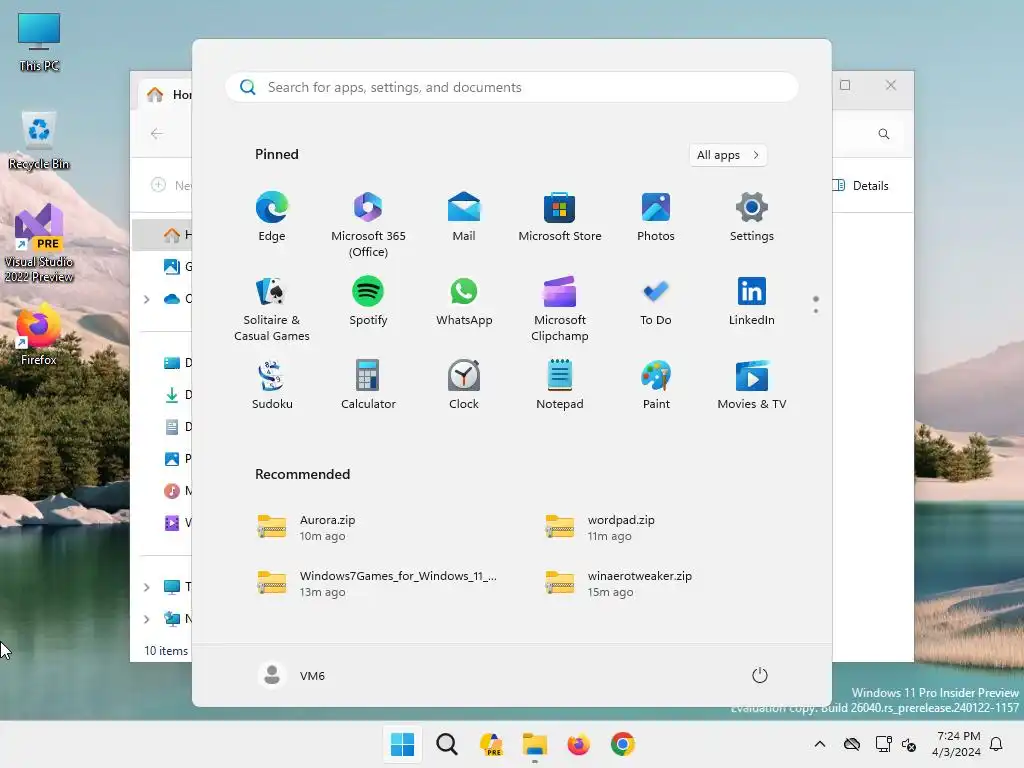Open Movies & TV app

pos(752,385)
